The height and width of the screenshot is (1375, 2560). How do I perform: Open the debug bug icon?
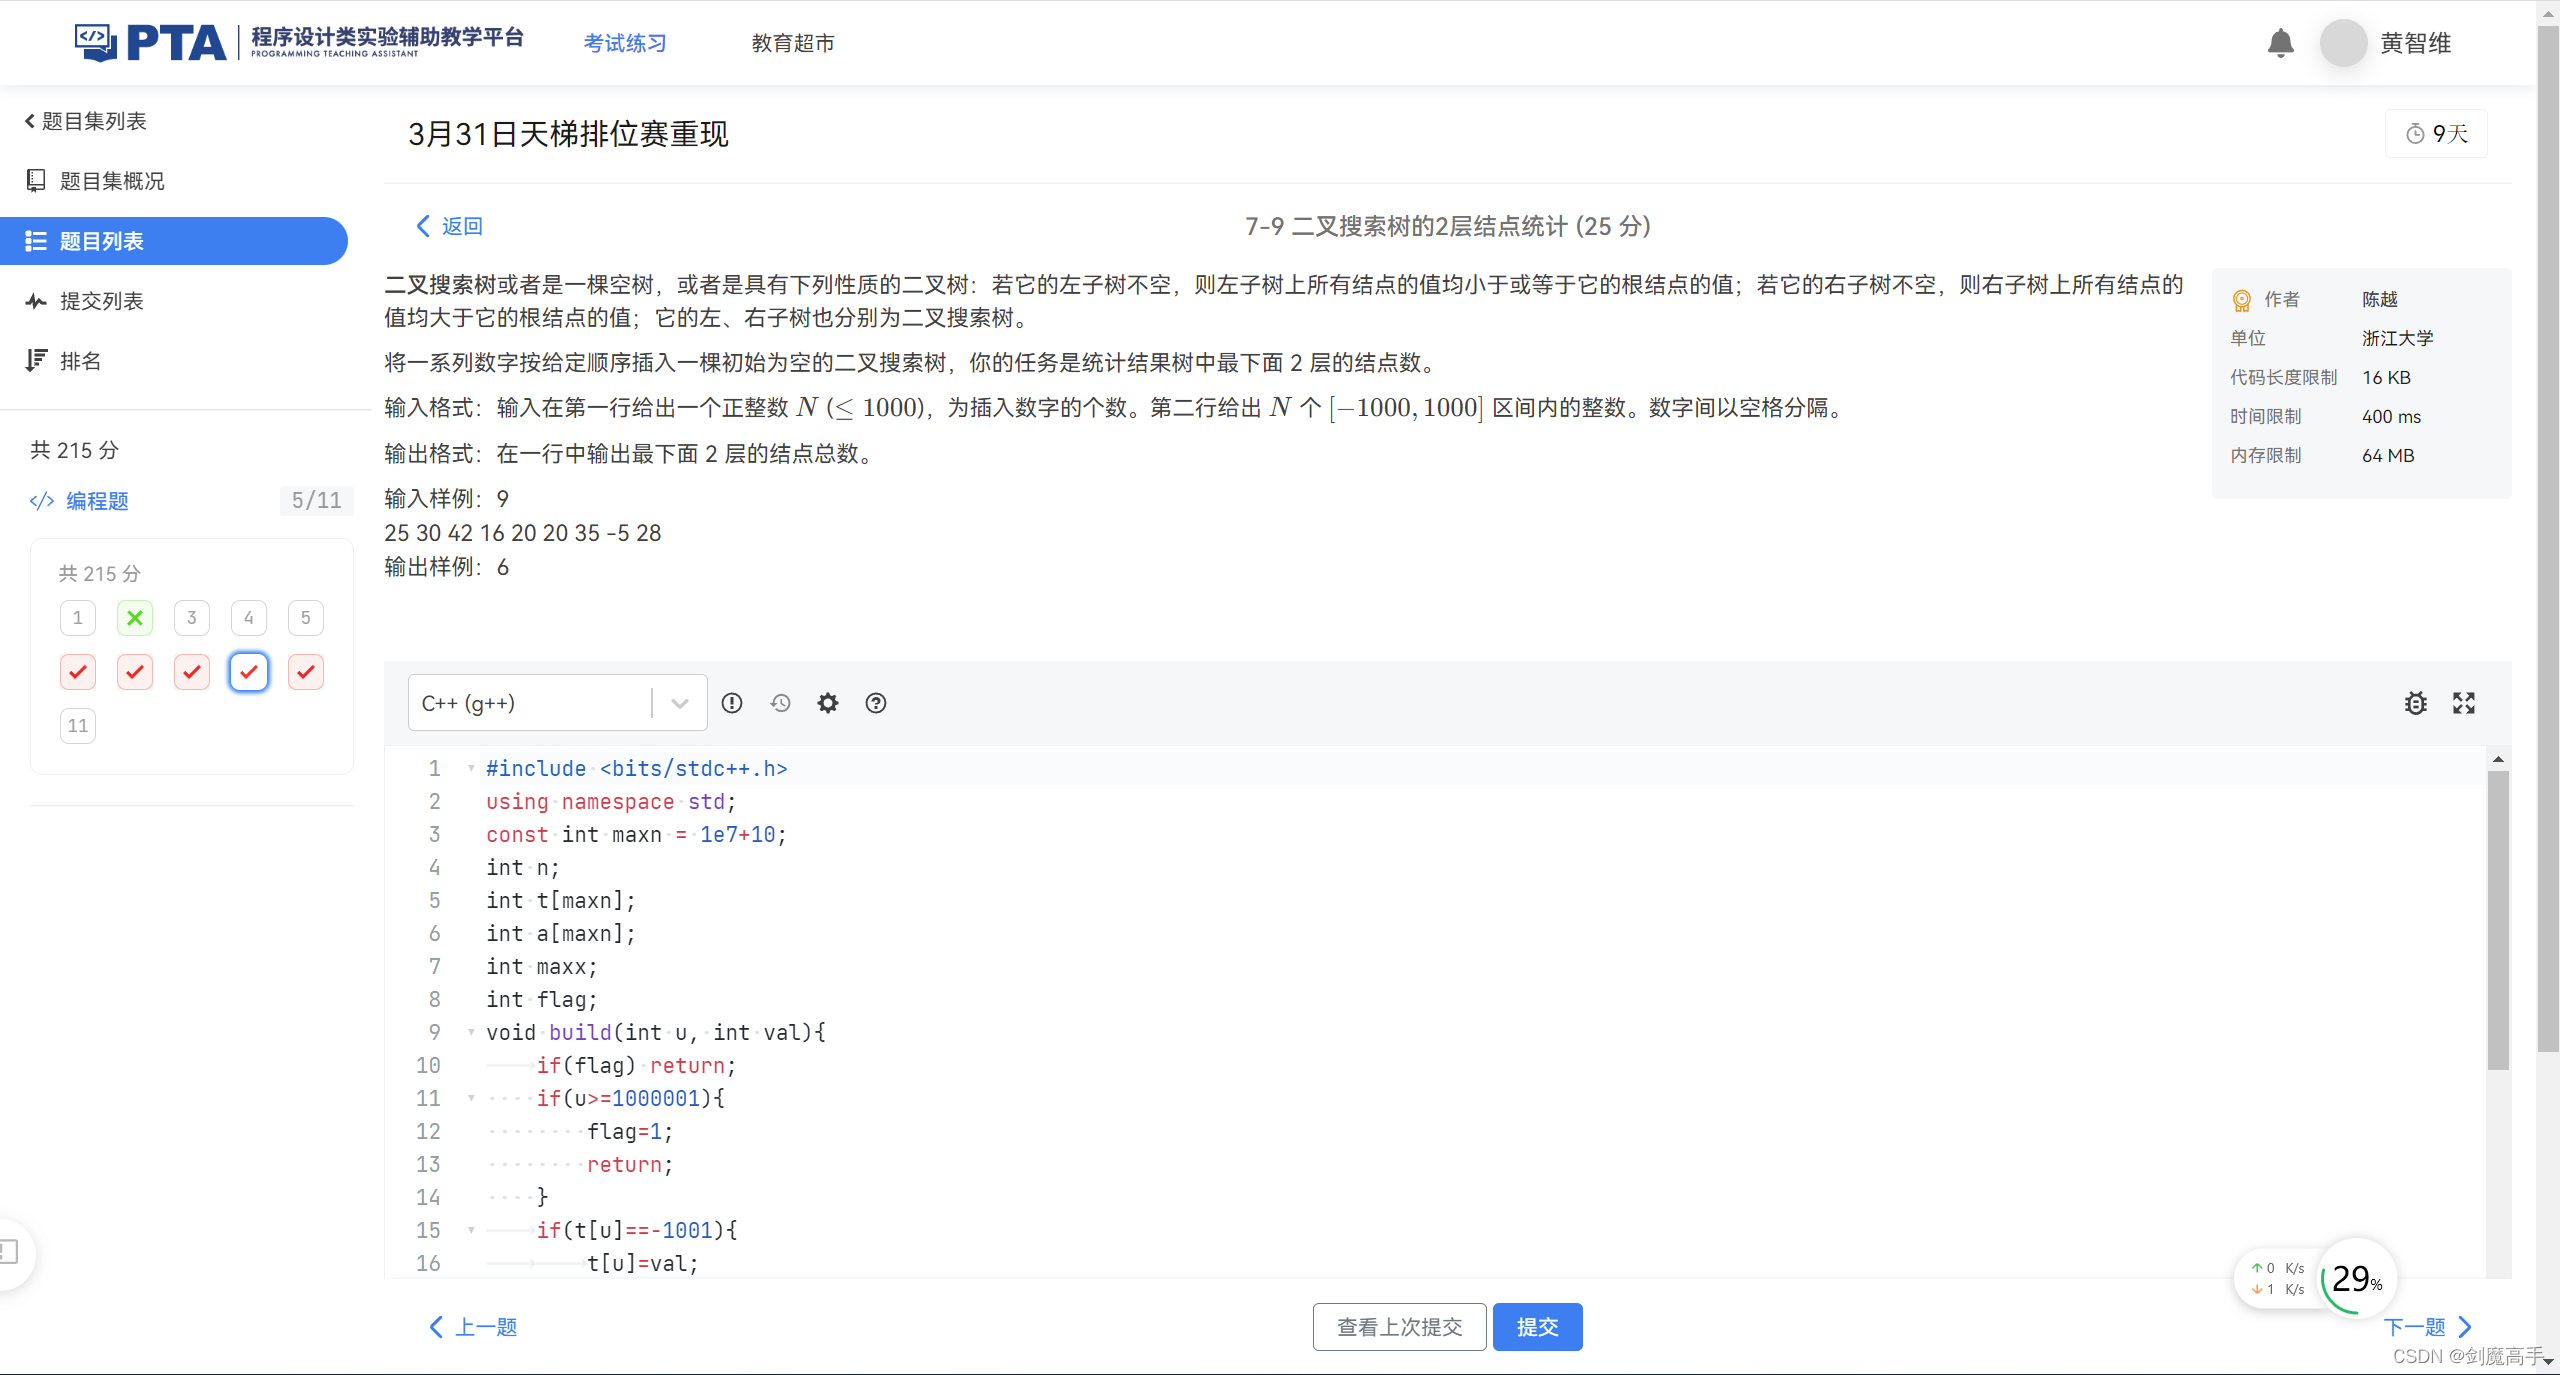pos(2416,703)
